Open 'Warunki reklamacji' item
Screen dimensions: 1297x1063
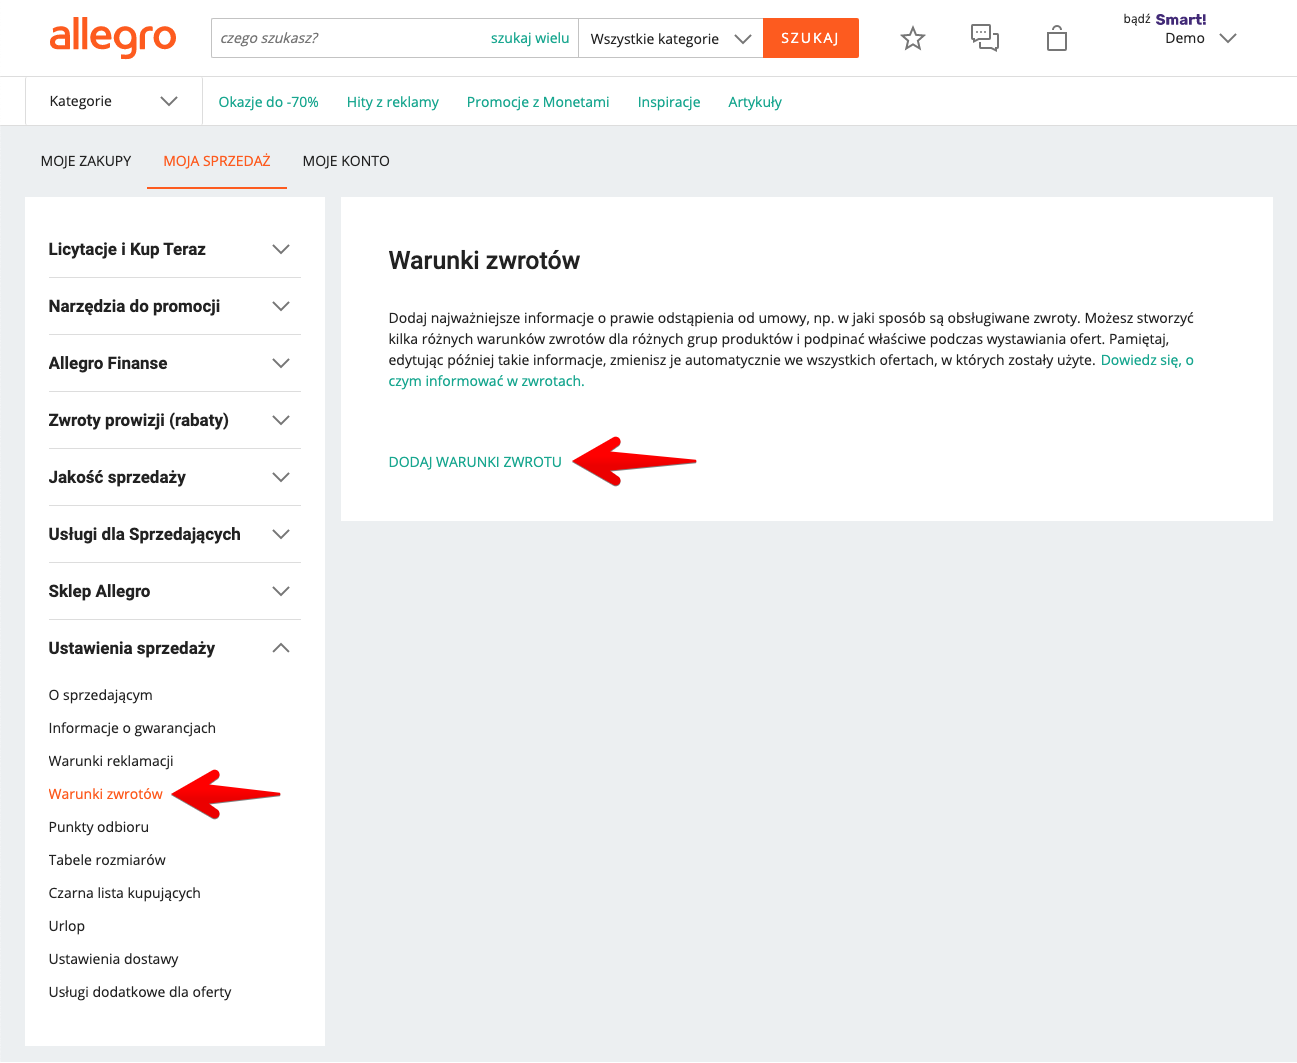point(111,761)
